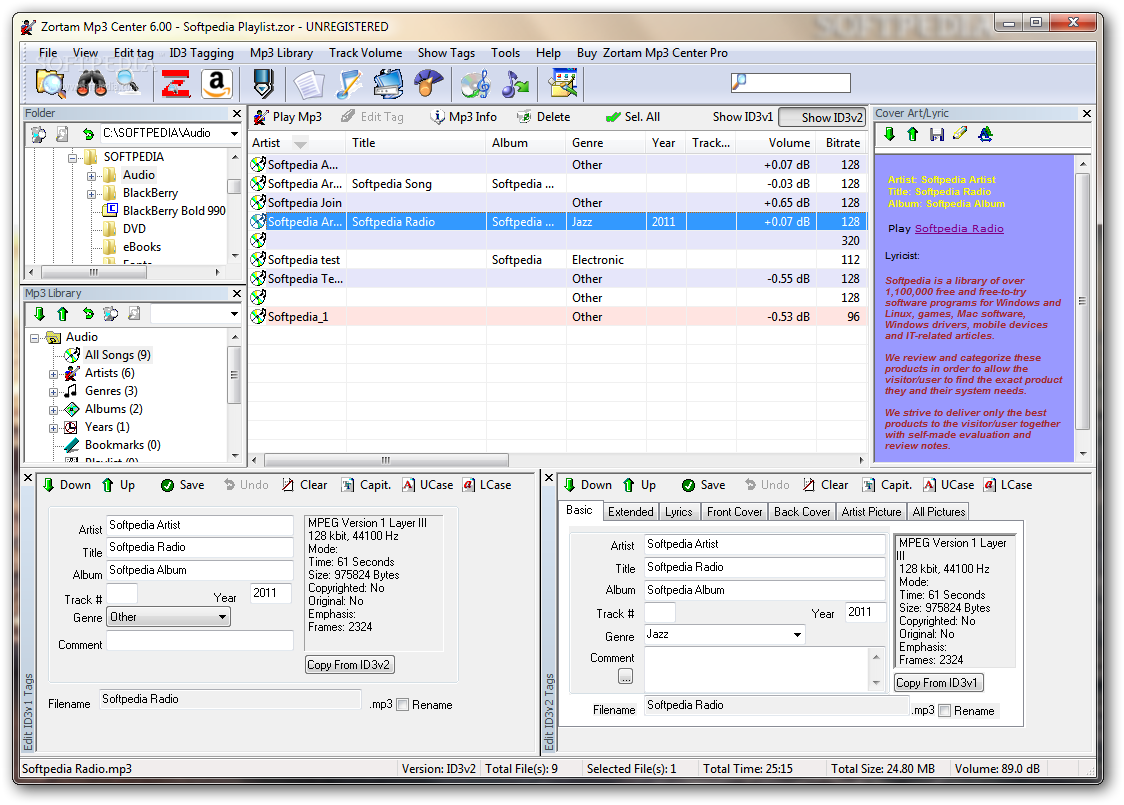The image size is (1124, 805).
Task: Select the eBooks folder
Action: [142, 247]
